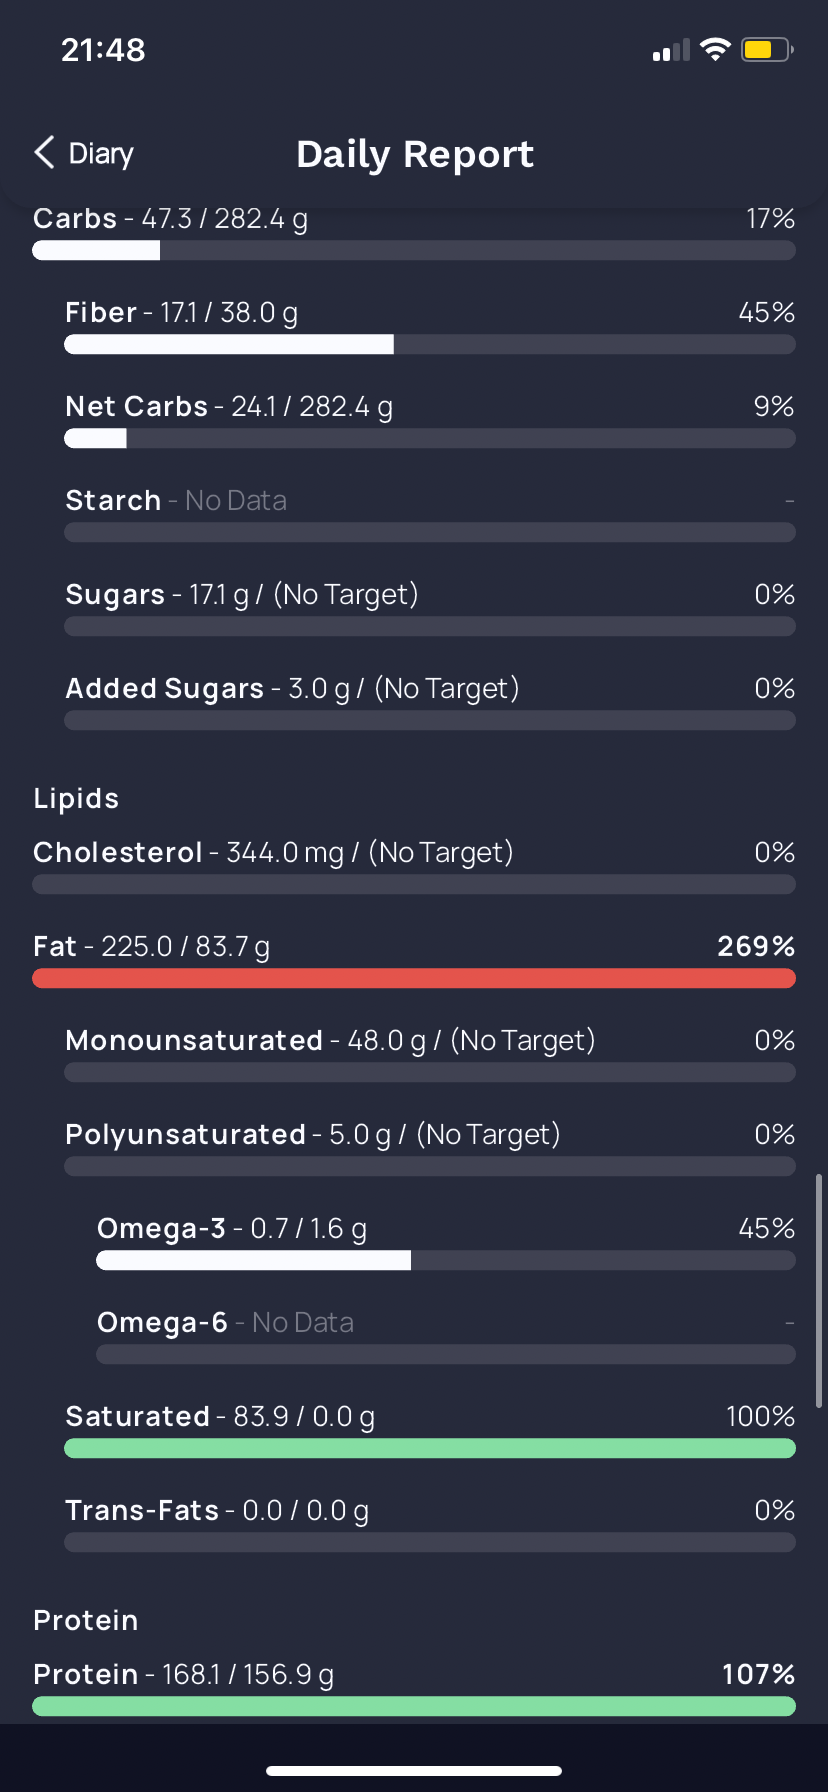
Task: Tap the back chevron icon
Action: coord(44,153)
